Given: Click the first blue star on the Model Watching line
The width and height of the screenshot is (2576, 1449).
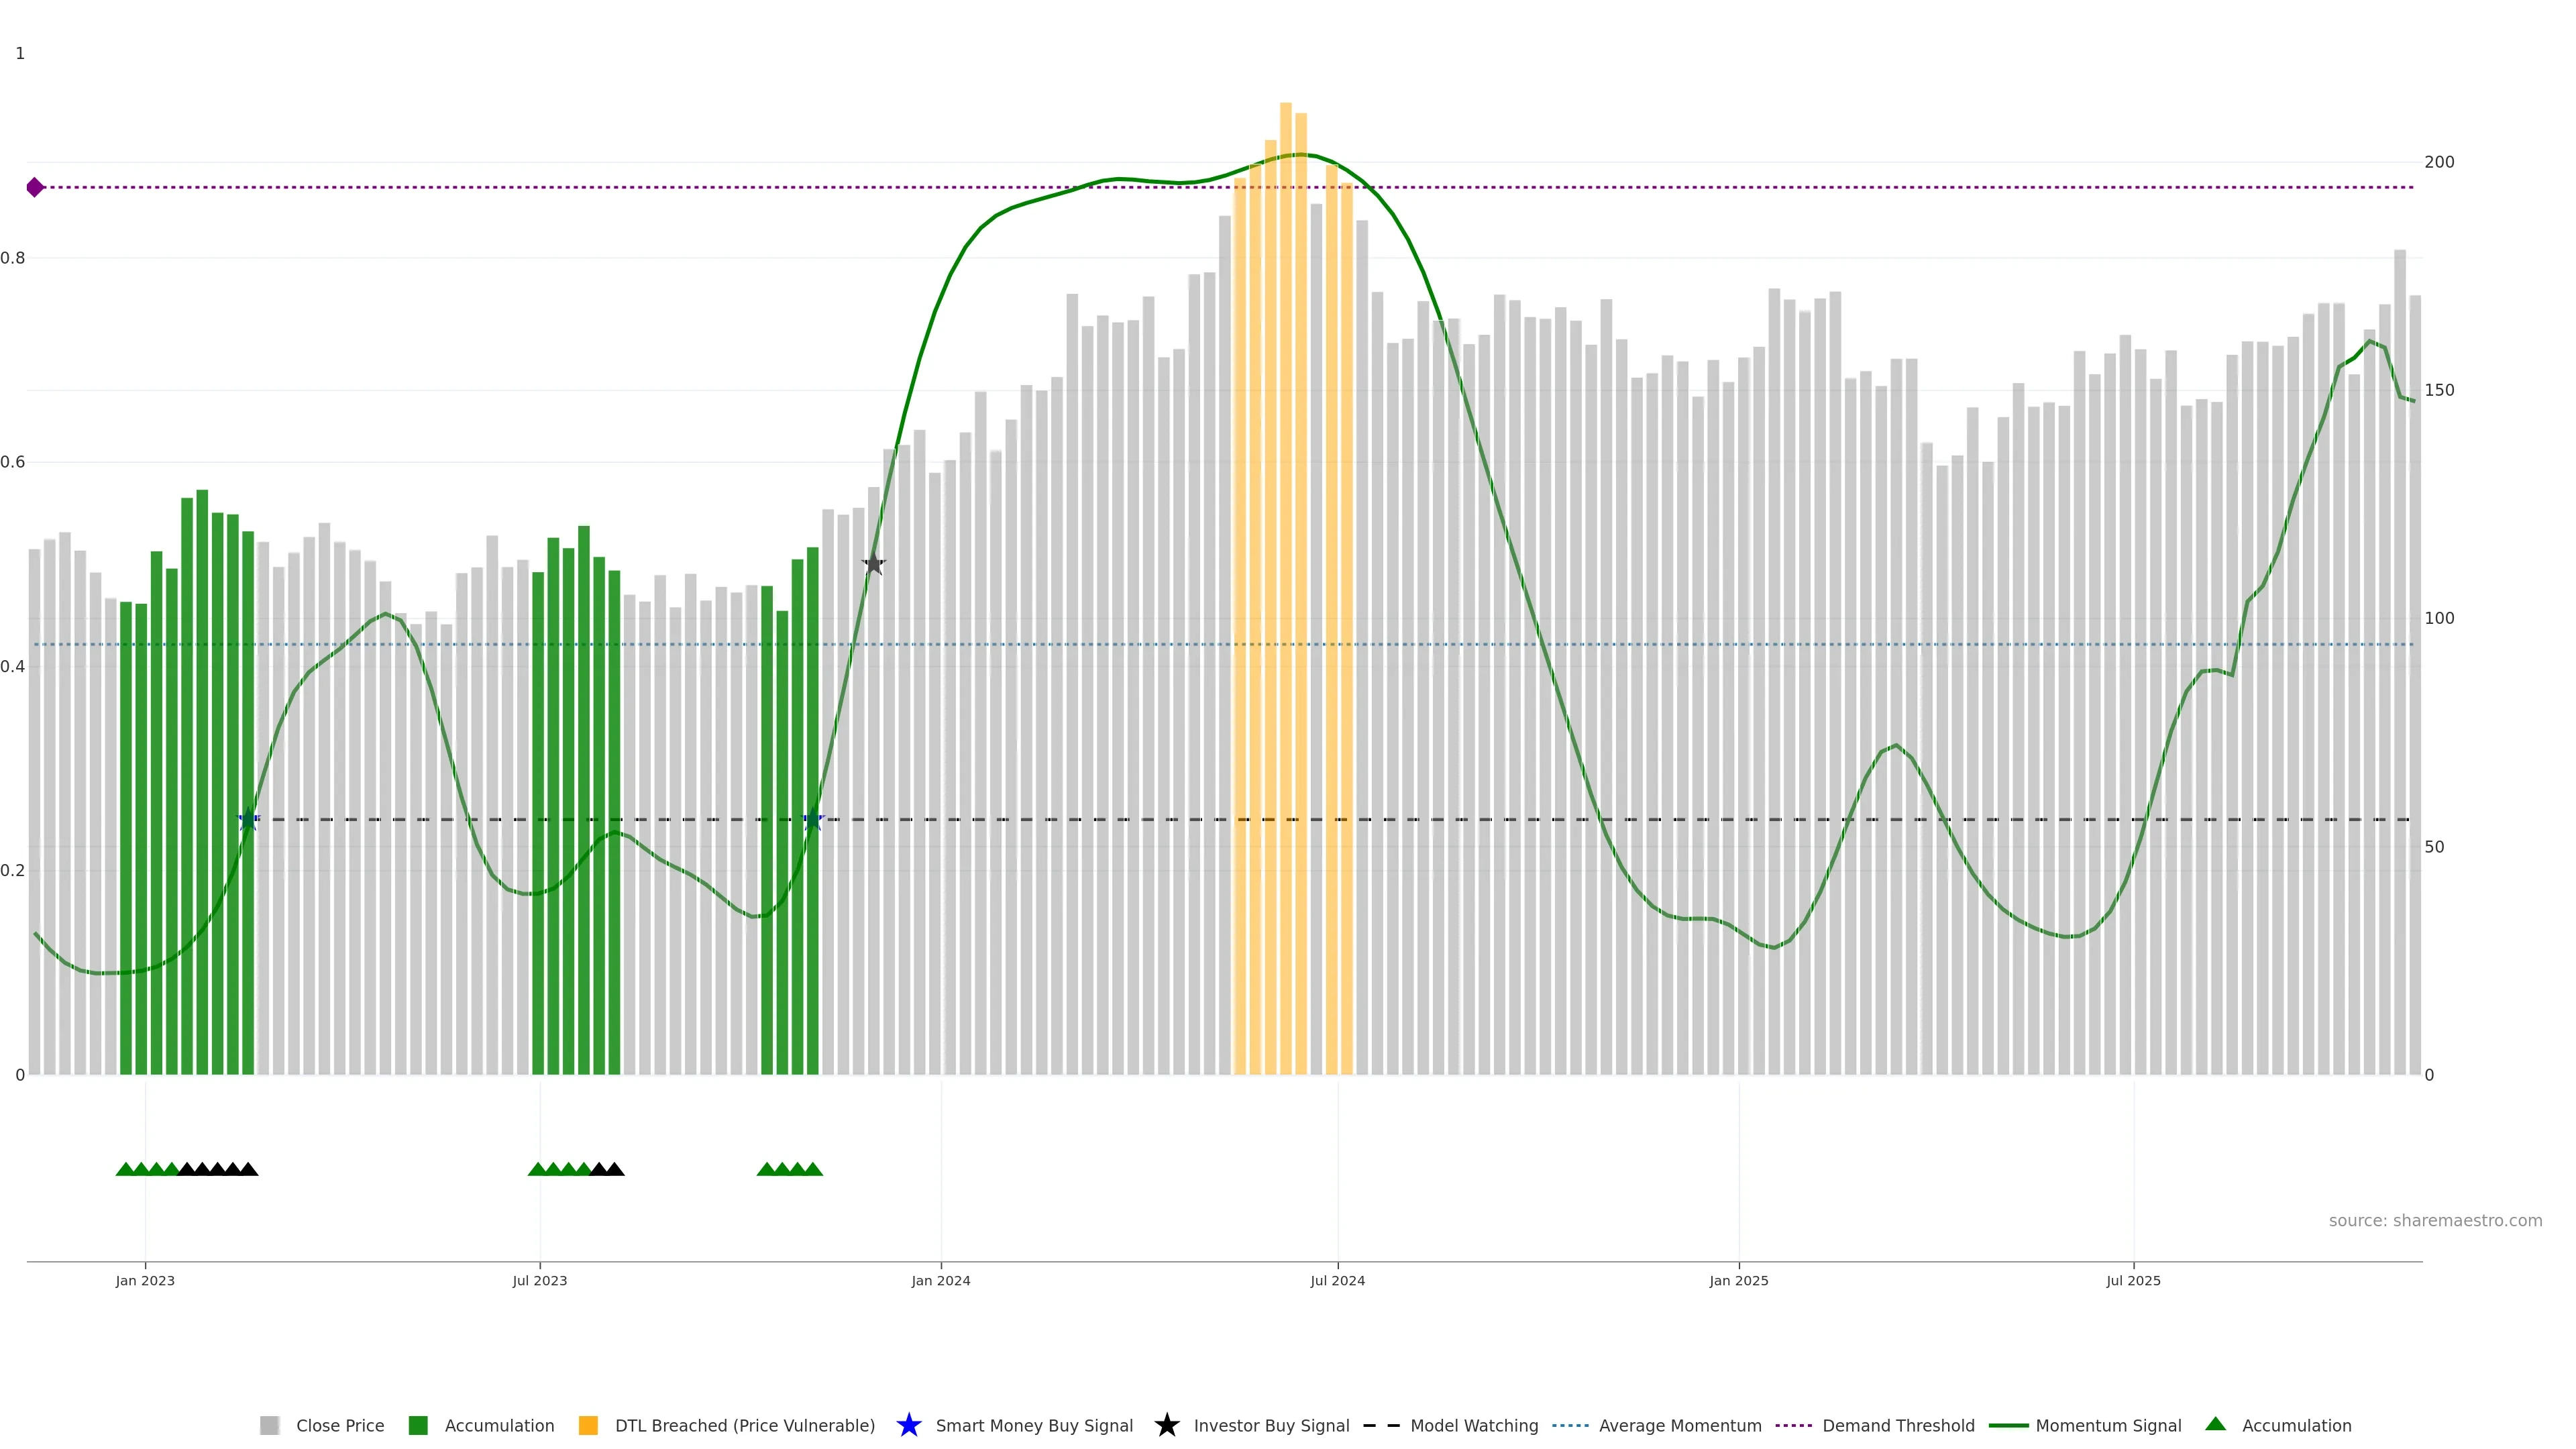Looking at the screenshot, I should (248, 820).
